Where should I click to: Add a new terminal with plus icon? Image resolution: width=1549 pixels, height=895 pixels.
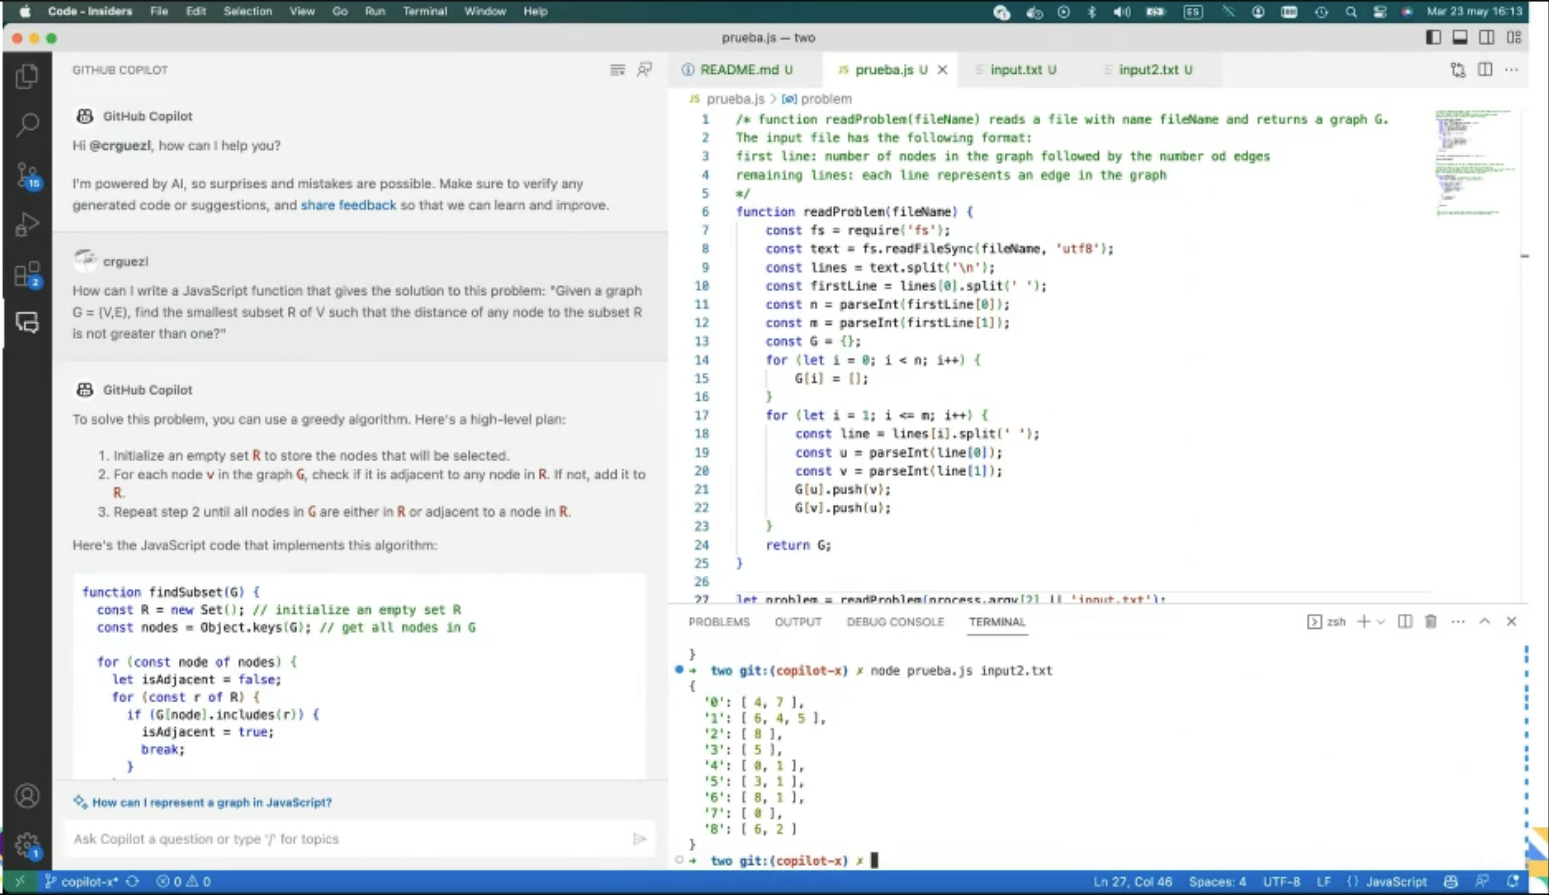pyautogui.click(x=1363, y=622)
